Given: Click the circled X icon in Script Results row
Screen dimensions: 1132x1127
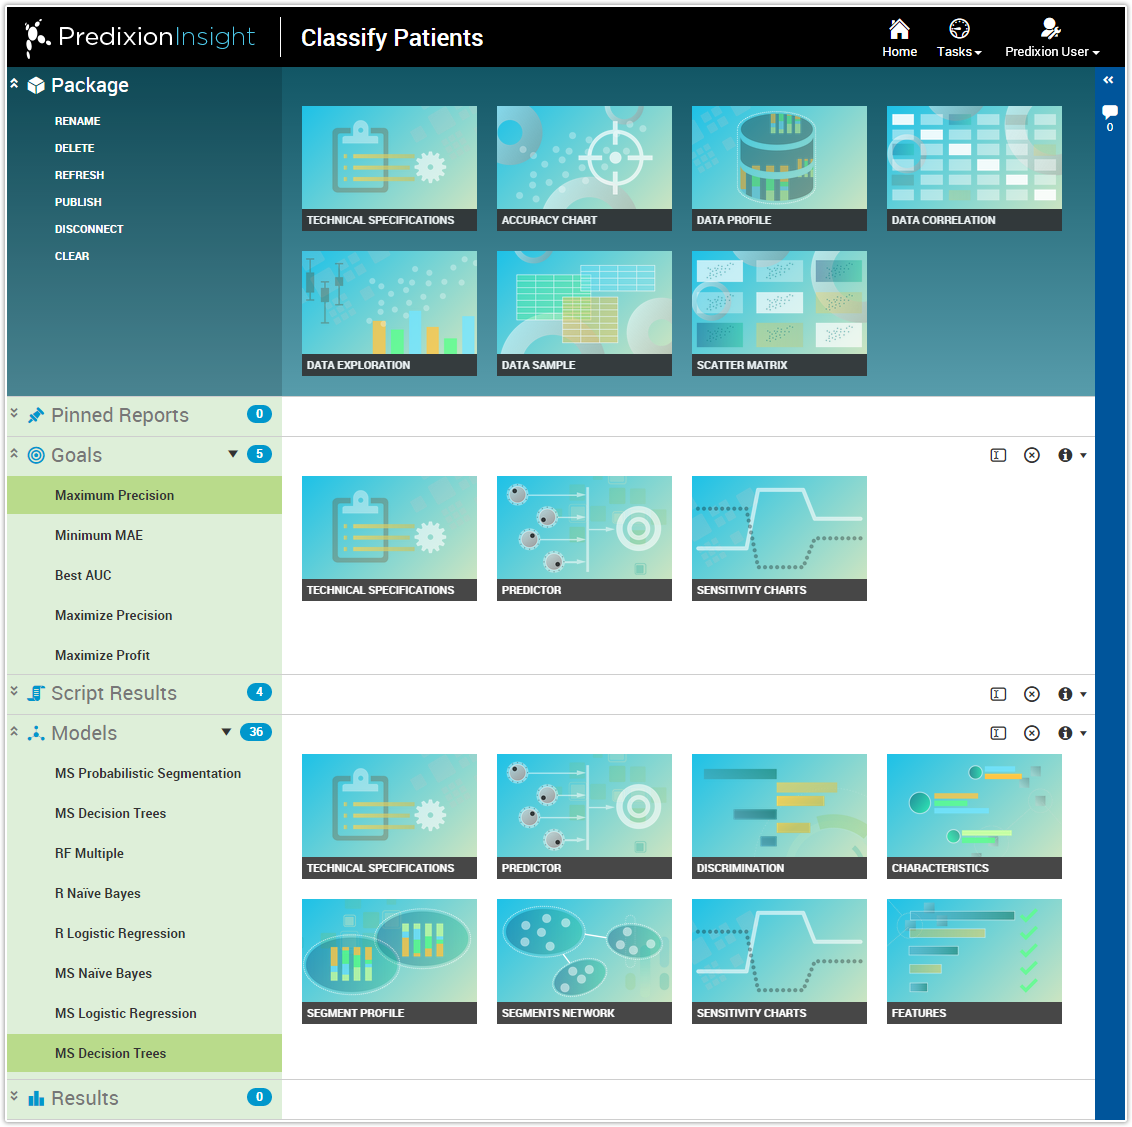Looking at the screenshot, I should click(x=1032, y=694).
